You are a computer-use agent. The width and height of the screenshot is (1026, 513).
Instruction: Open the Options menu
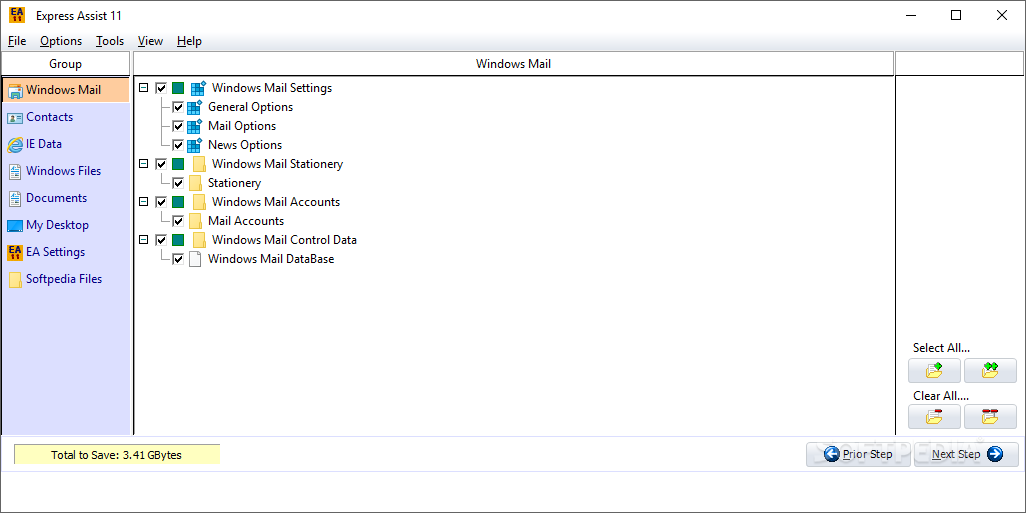[x=61, y=41]
